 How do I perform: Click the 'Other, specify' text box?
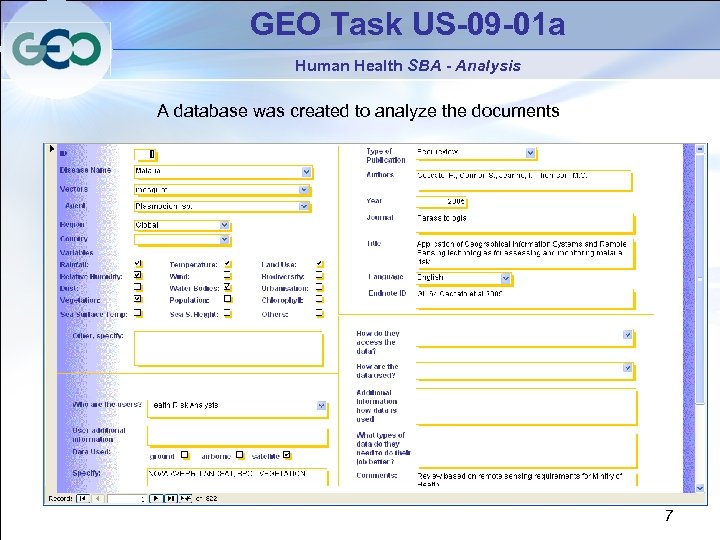228,348
